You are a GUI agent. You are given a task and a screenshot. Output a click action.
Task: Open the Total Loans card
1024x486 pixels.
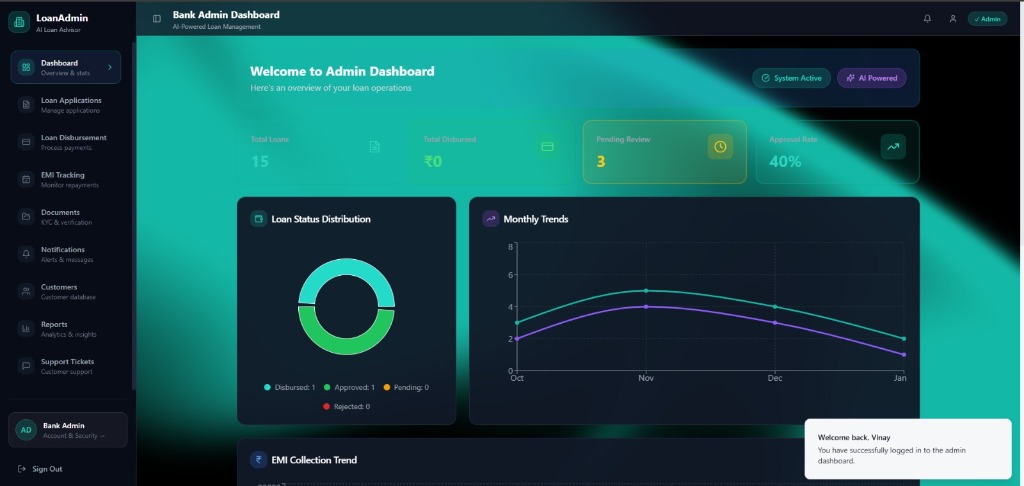317,152
